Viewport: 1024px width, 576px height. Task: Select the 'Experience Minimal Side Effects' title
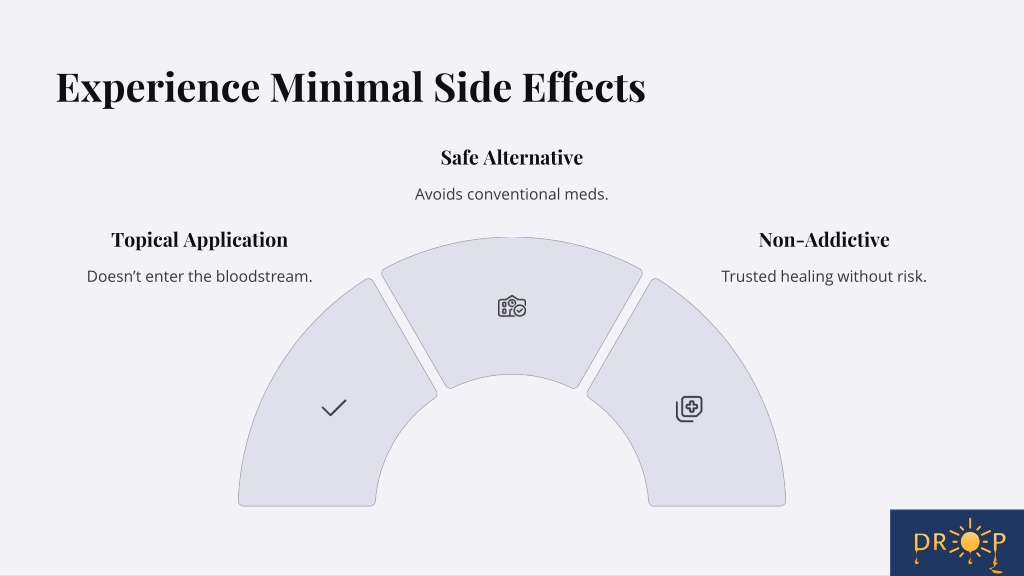tap(351, 87)
